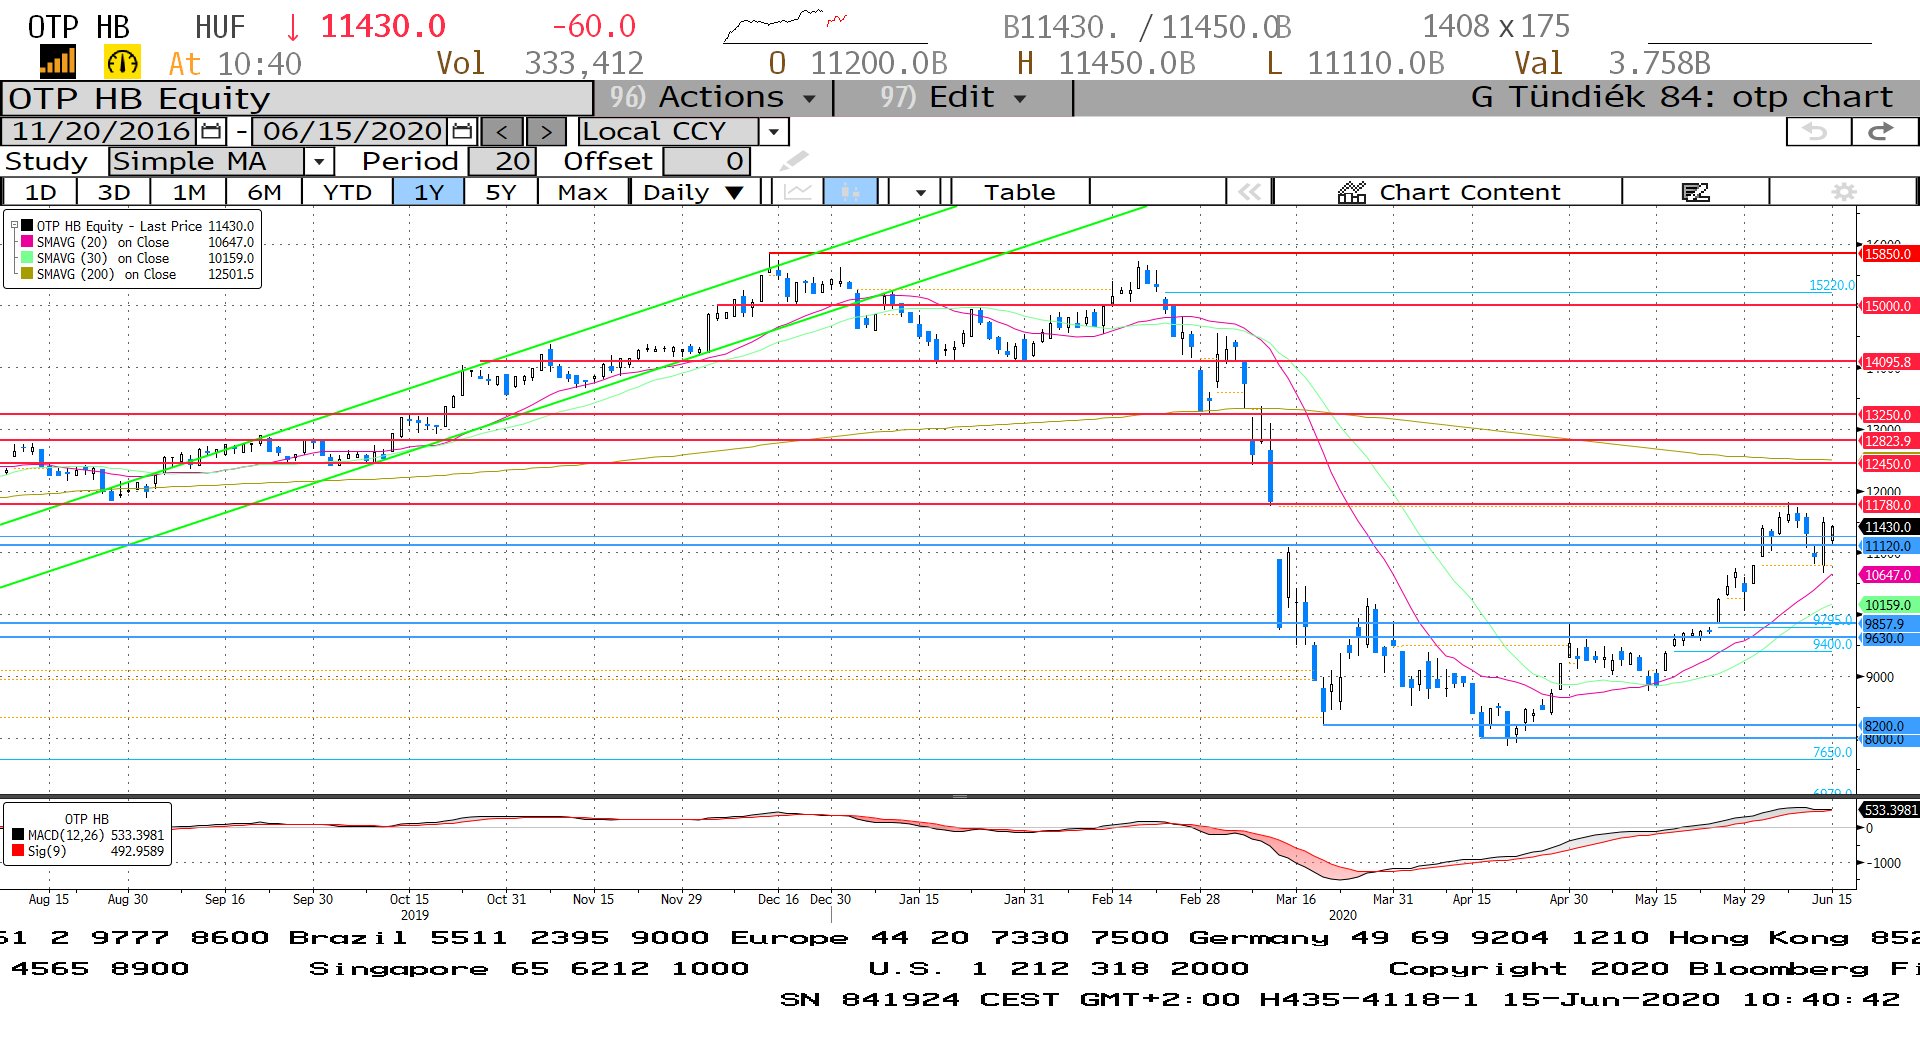Viewport: 1920px width, 1039px height.
Task: Click the 11120.0 blue price label
Action: (x=1888, y=546)
